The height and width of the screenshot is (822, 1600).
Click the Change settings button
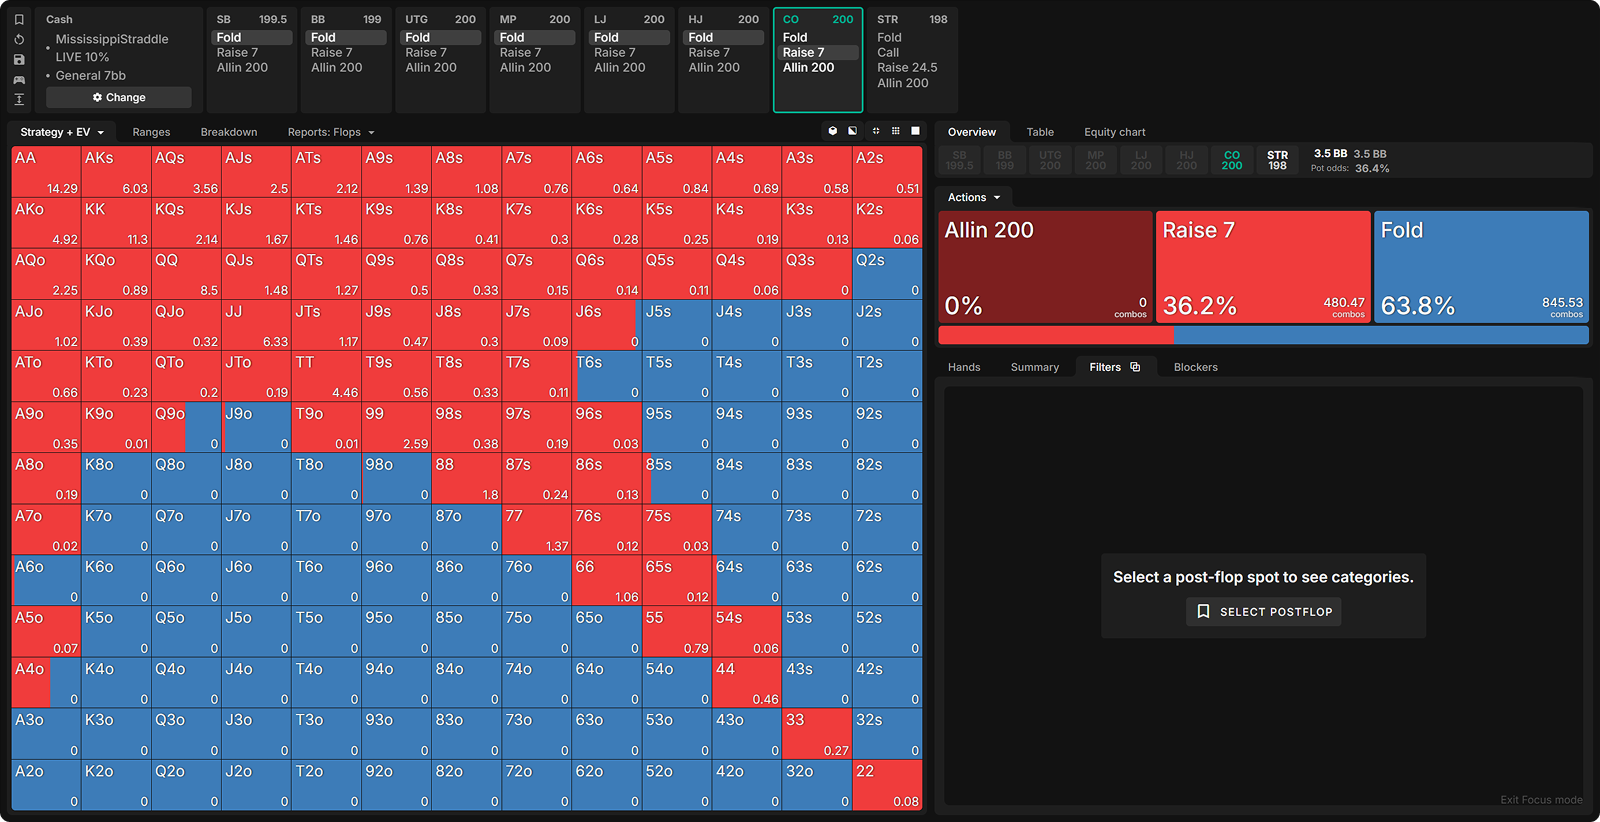click(x=119, y=97)
